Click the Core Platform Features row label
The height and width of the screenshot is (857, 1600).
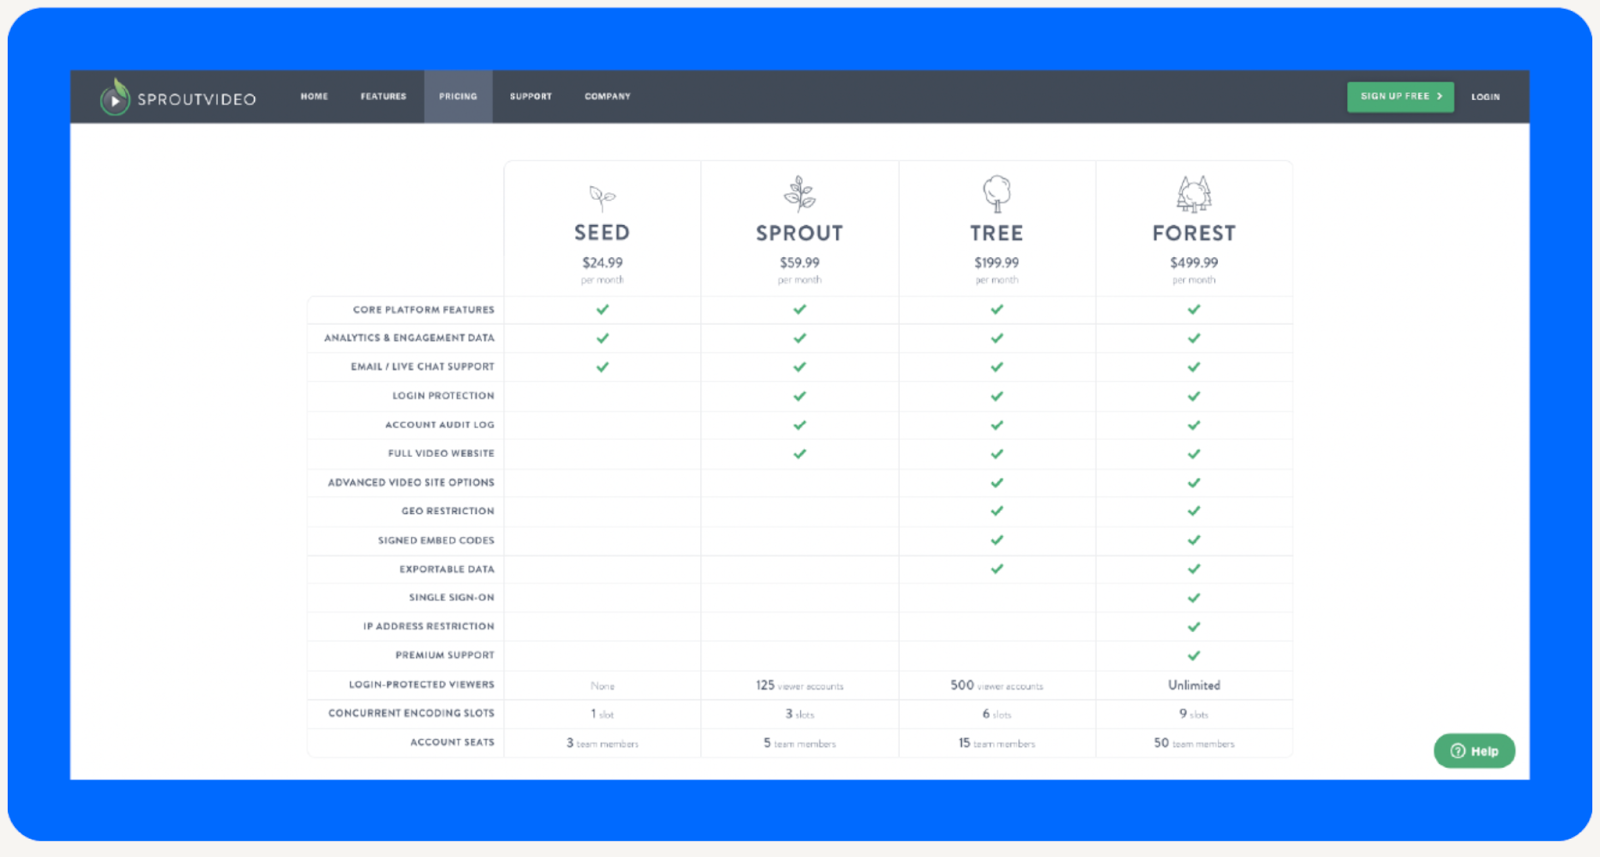[423, 310]
